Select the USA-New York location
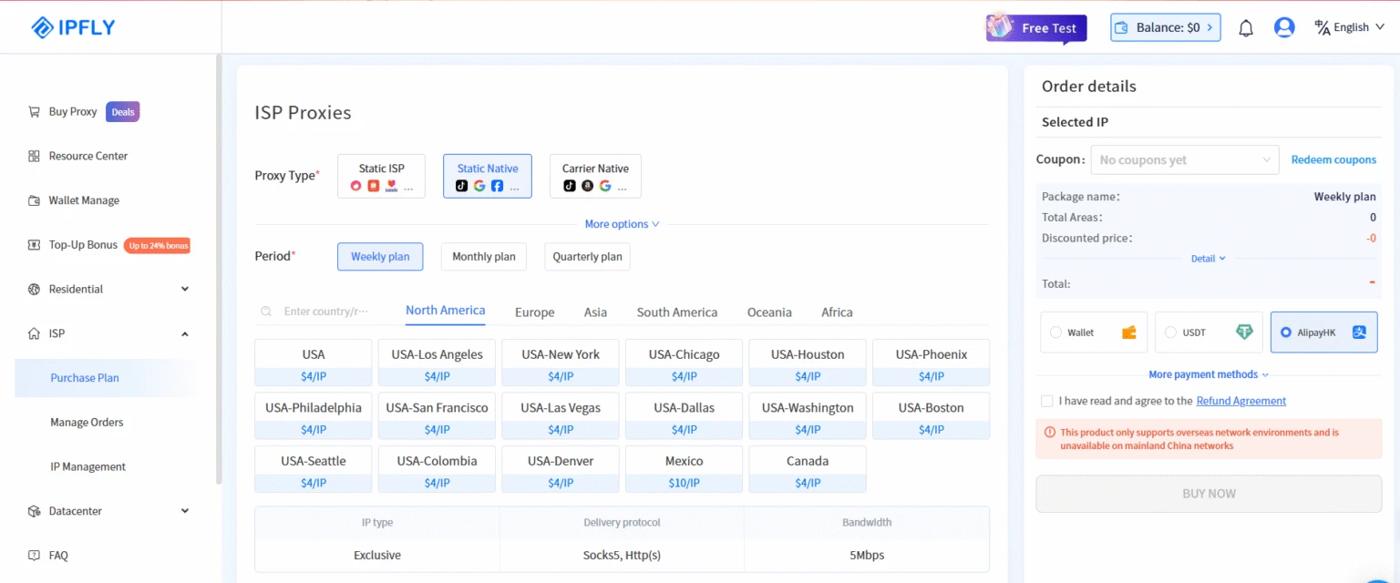The width and height of the screenshot is (1400, 583). (560, 363)
